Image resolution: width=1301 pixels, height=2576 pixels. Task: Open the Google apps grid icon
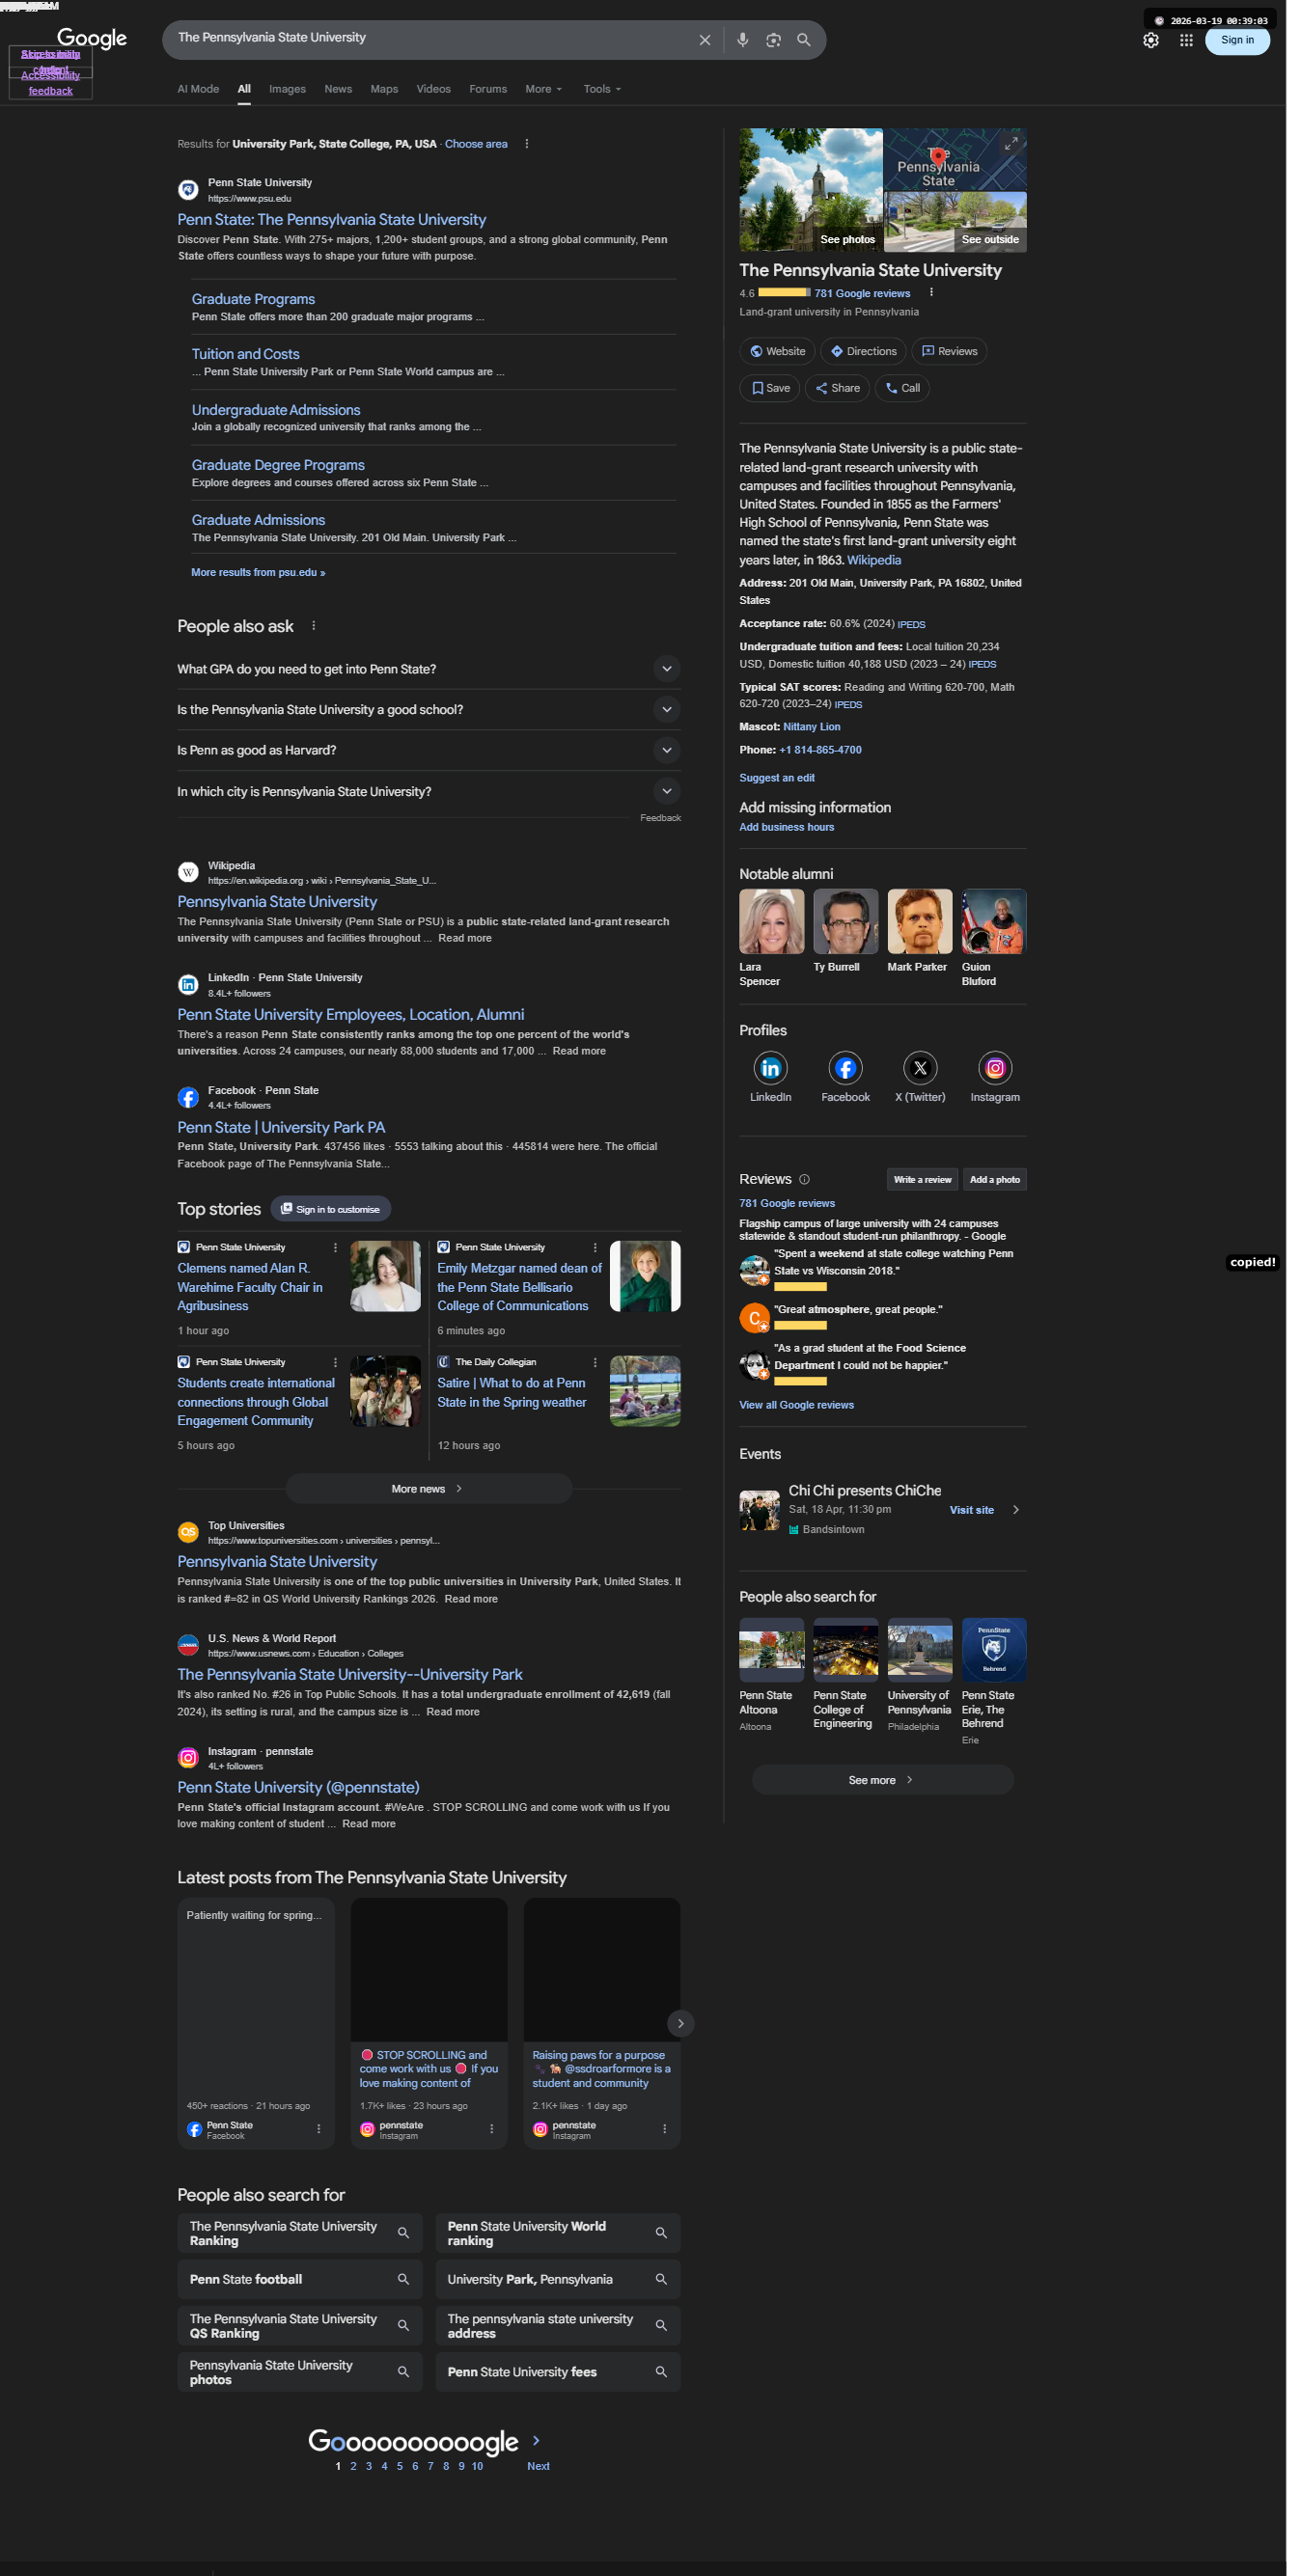pos(1186,40)
